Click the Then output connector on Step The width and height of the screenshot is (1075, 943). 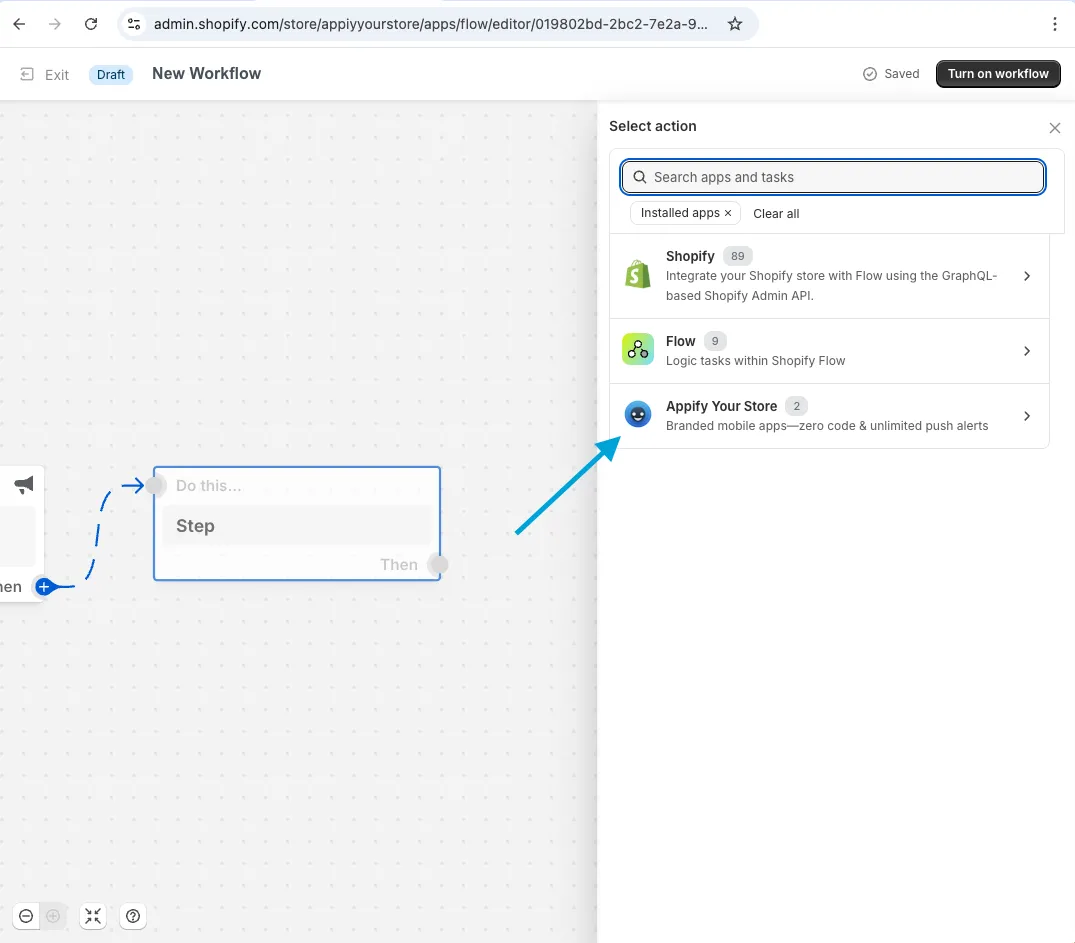[x=437, y=564]
